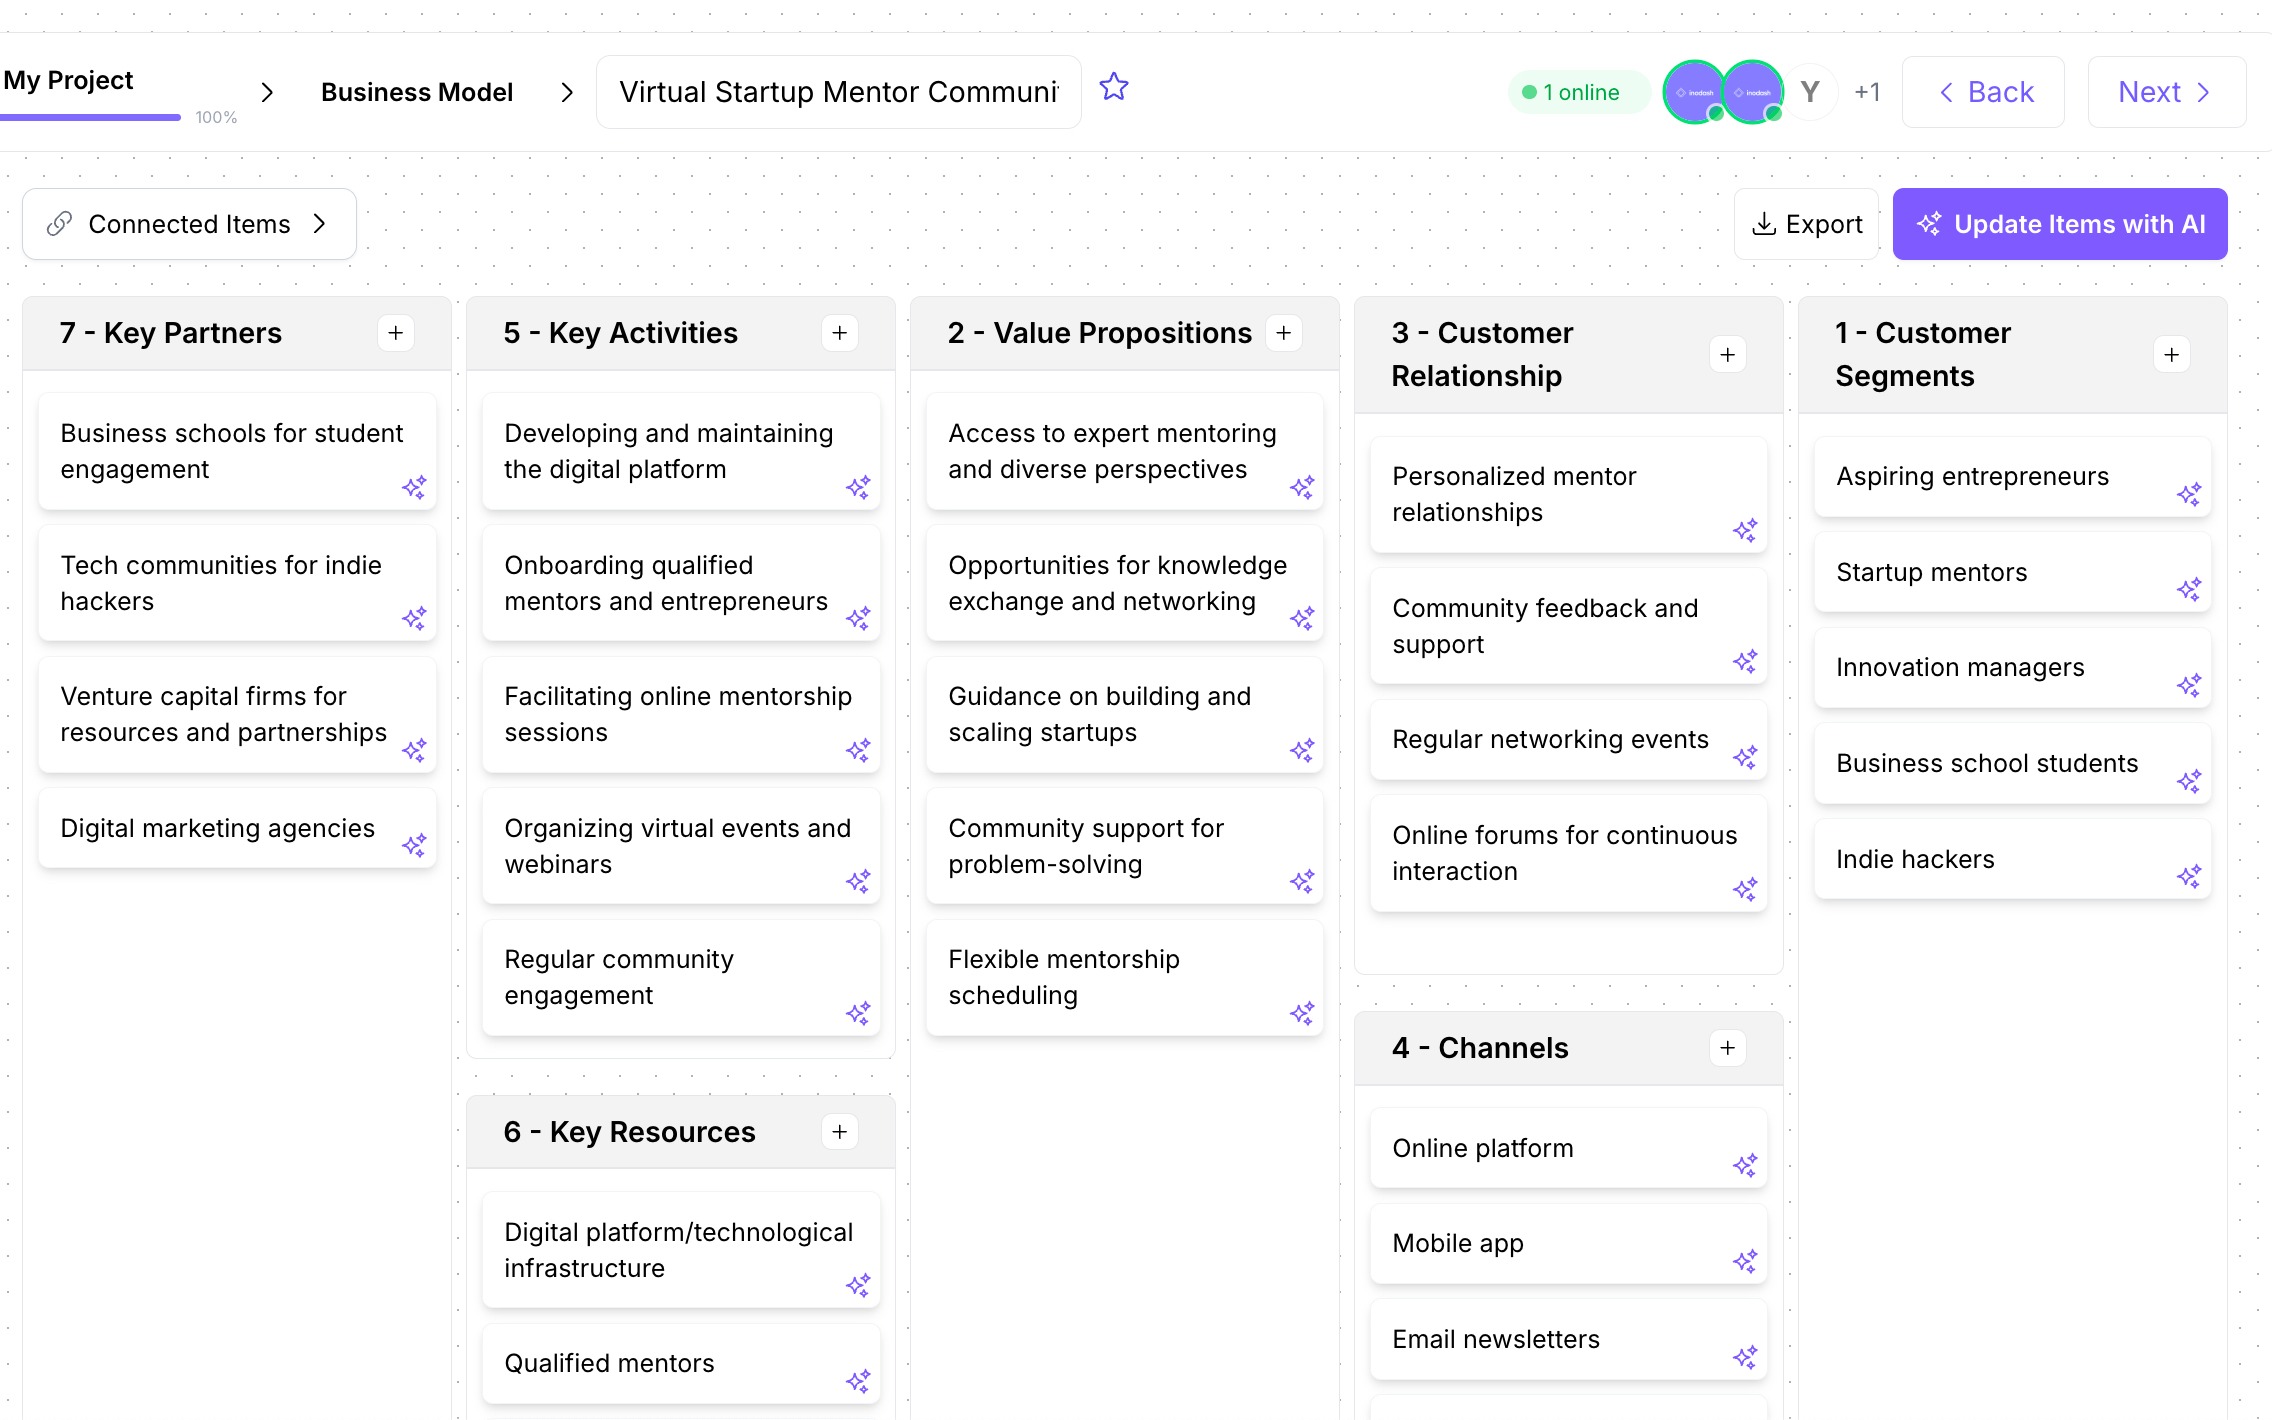Click Update Items with AI
This screenshot has width=2272, height=1420.
[x=2058, y=224]
